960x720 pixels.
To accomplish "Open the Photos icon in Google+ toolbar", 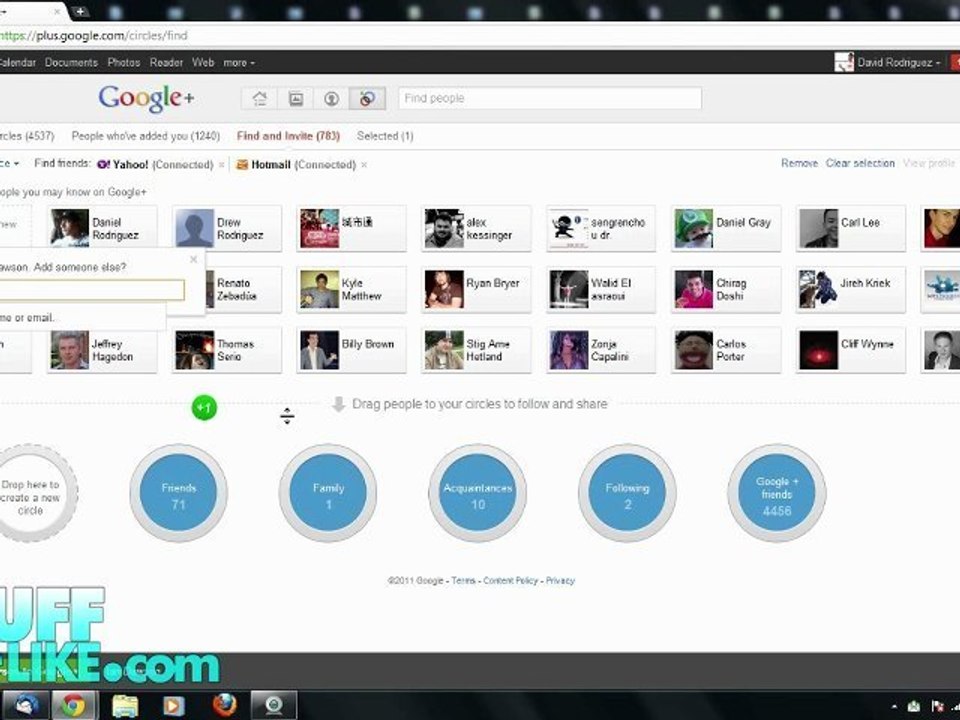I will (x=296, y=99).
